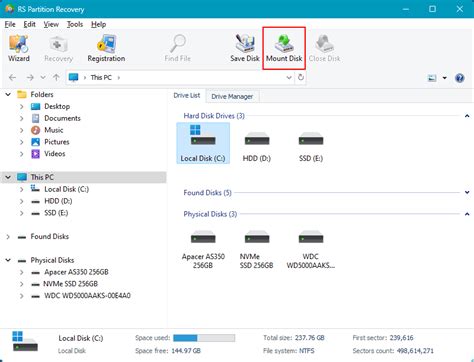
Task: Go forward with the right arrow
Action: [x=30, y=78]
